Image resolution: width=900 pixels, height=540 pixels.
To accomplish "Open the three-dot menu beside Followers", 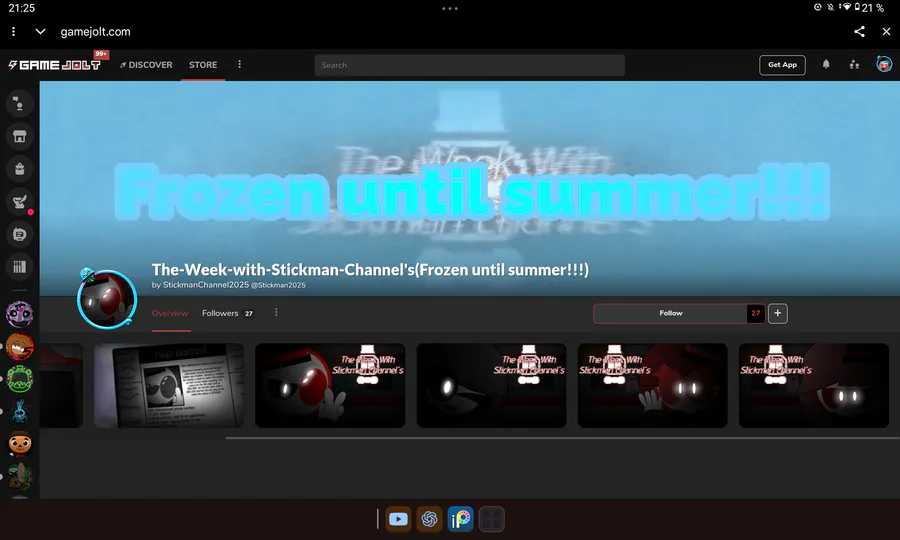I will (x=276, y=313).
